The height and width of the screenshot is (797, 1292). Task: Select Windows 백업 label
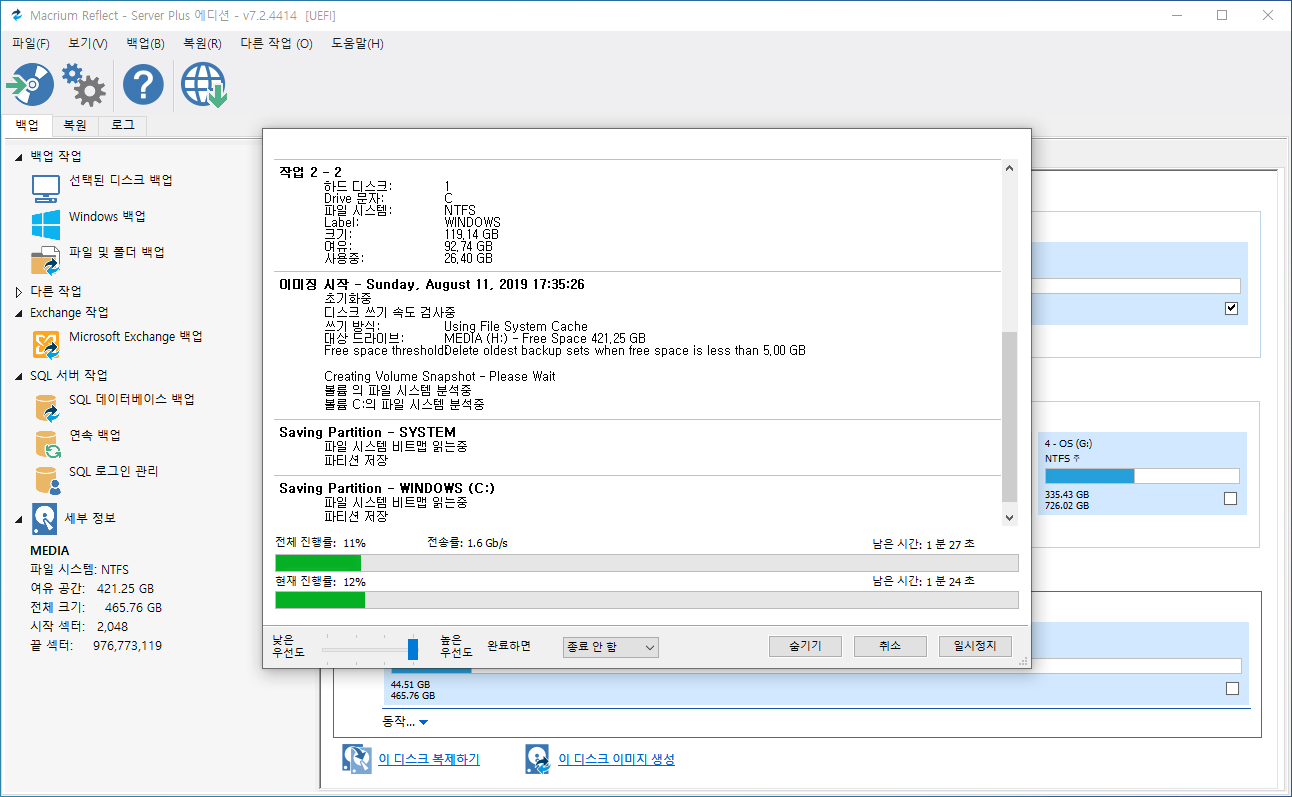(x=107, y=217)
